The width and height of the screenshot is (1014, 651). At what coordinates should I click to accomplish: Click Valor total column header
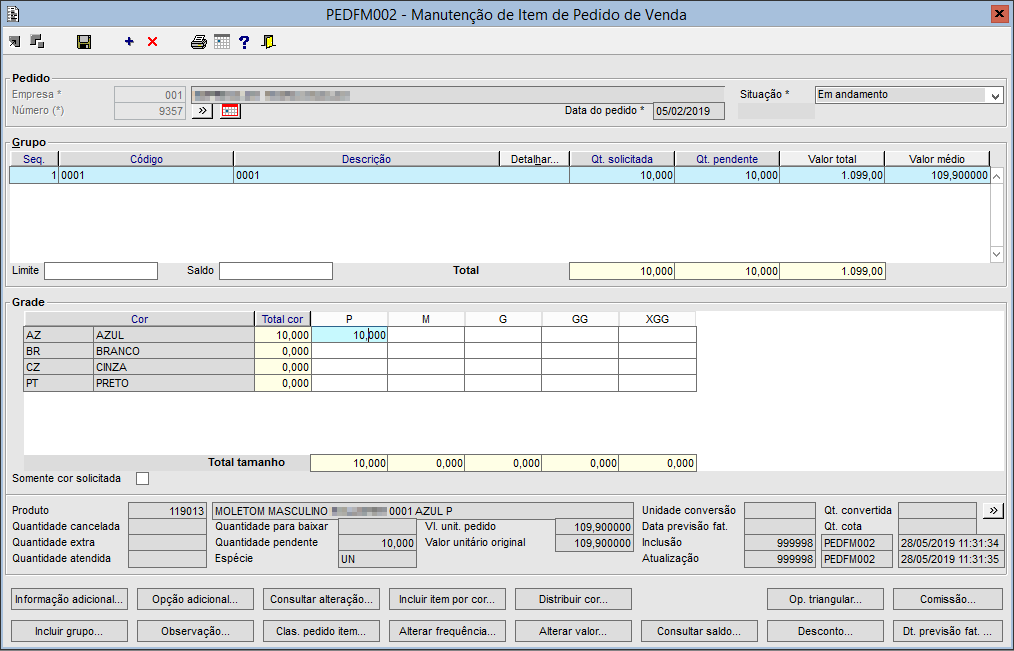[x=832, y=159]
